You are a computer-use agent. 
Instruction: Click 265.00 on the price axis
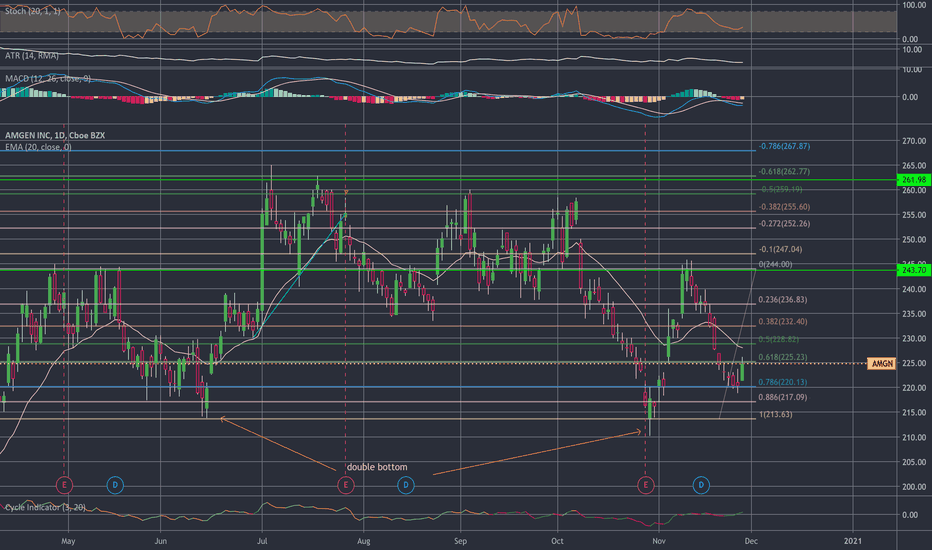coord(914,166)
